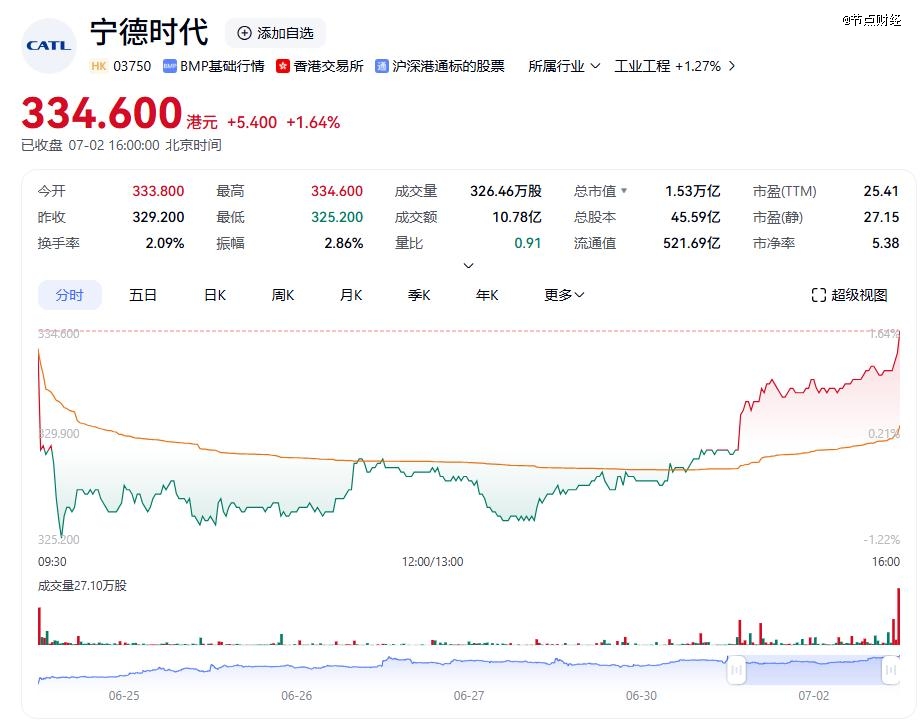The width and height of the screenshot is (920, 725).
Task: Click the 最低 value 325.200
Action: click(x=337, y=217)
